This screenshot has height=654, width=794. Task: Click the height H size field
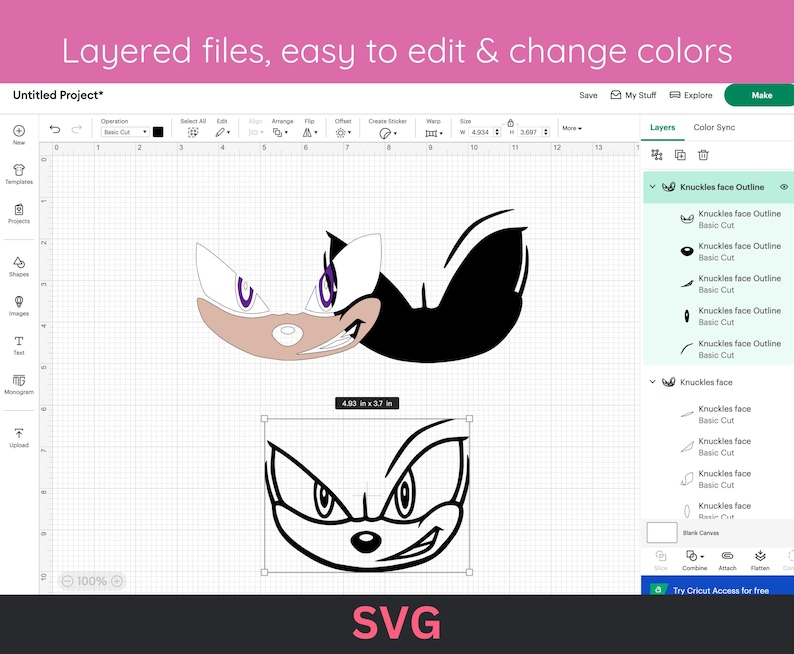529,132
